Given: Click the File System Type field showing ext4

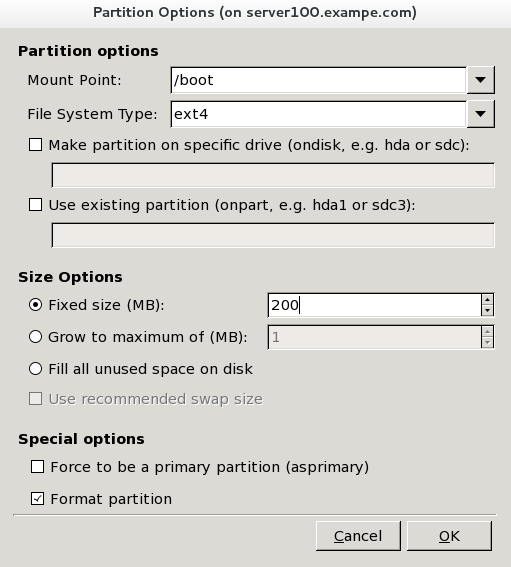Looking at the screenshot, I should point(319,114).
